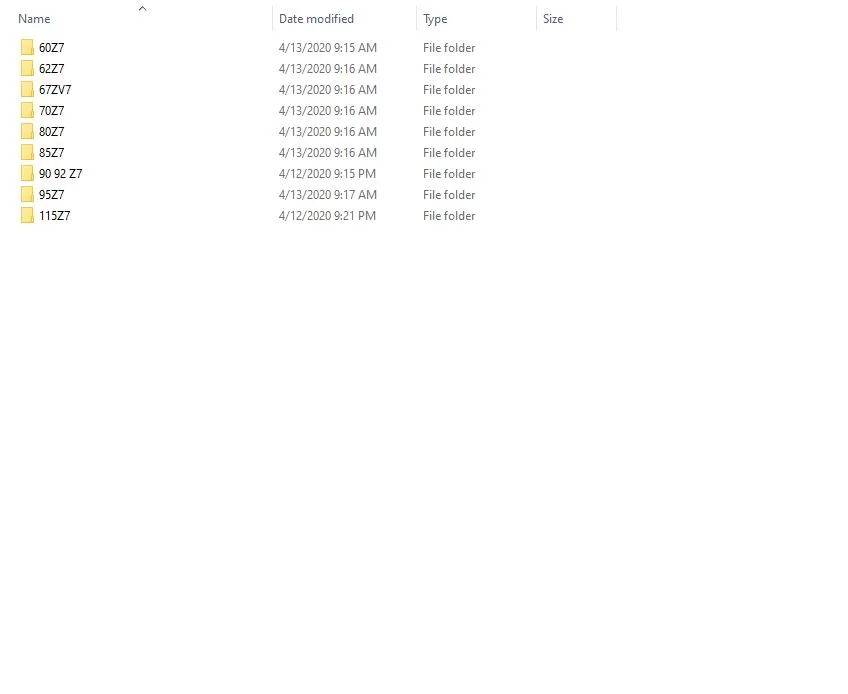Select the 115Z7 folder icon
This screenshot has width=848, height=694.
tap(27, 216)
